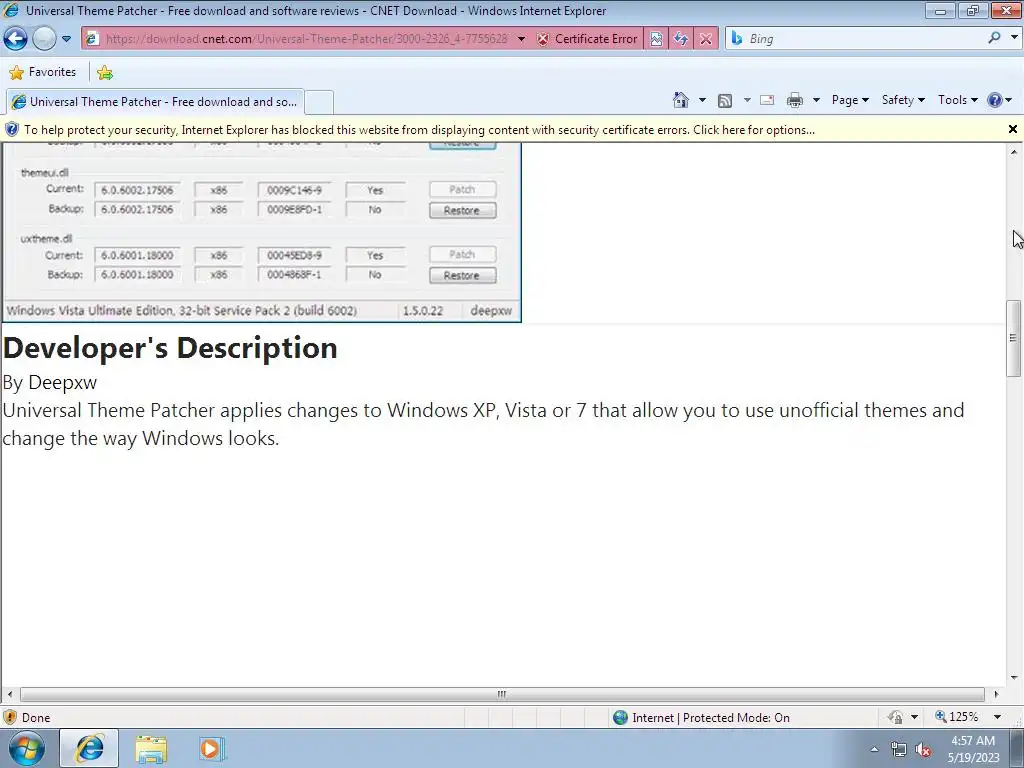Image resolution: width=1024 pixels, height=768 pixels.
Task: Click Internet Protected Mode status zone
Action: [x=702, y=718]
